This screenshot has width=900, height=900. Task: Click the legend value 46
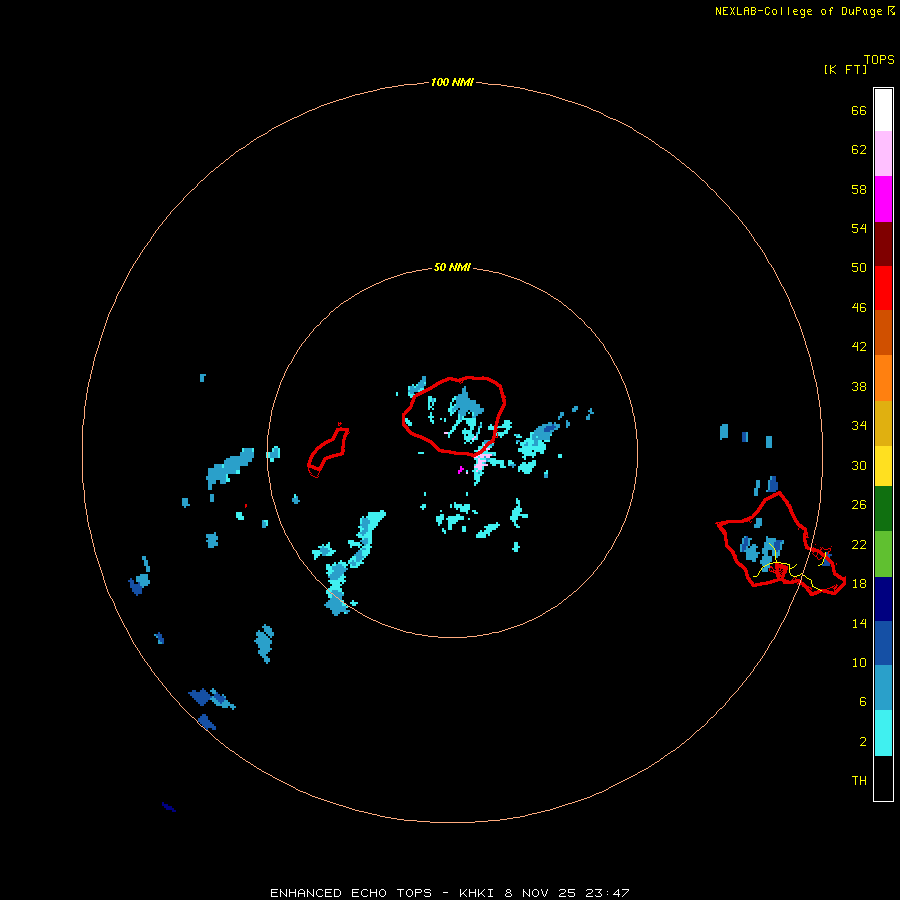[859, 308]
